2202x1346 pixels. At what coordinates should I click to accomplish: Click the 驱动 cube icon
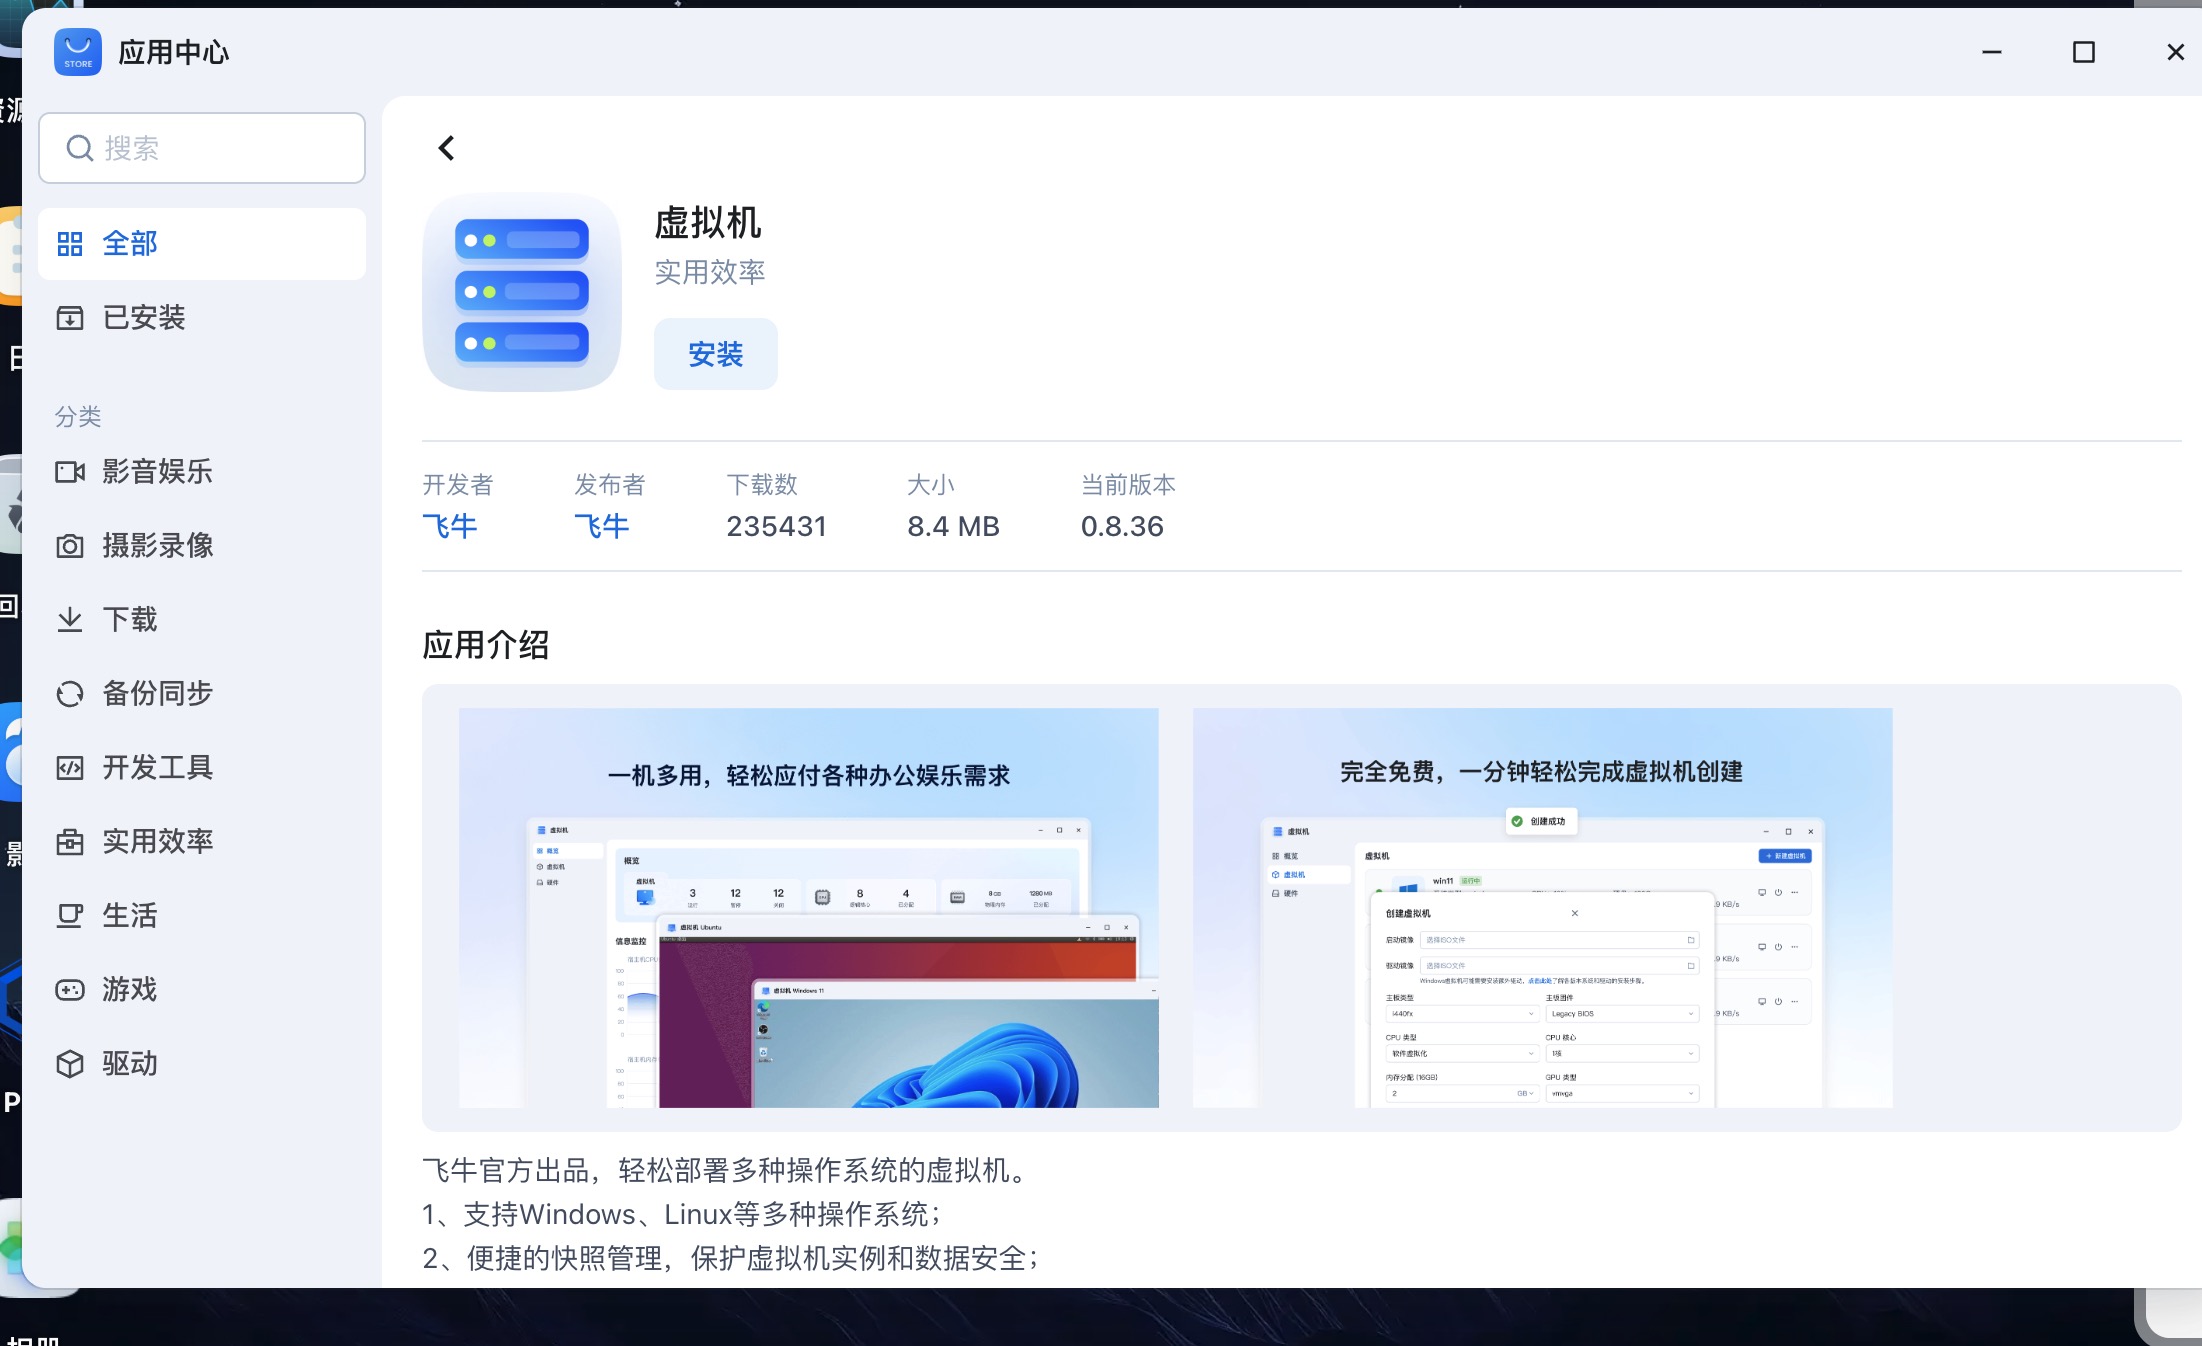click(x=70, y=1064)
